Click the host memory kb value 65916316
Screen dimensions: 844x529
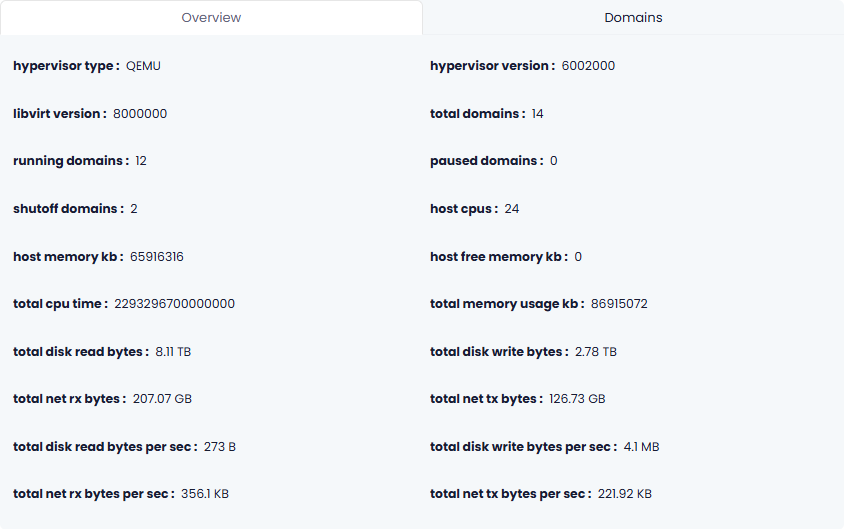157,257
